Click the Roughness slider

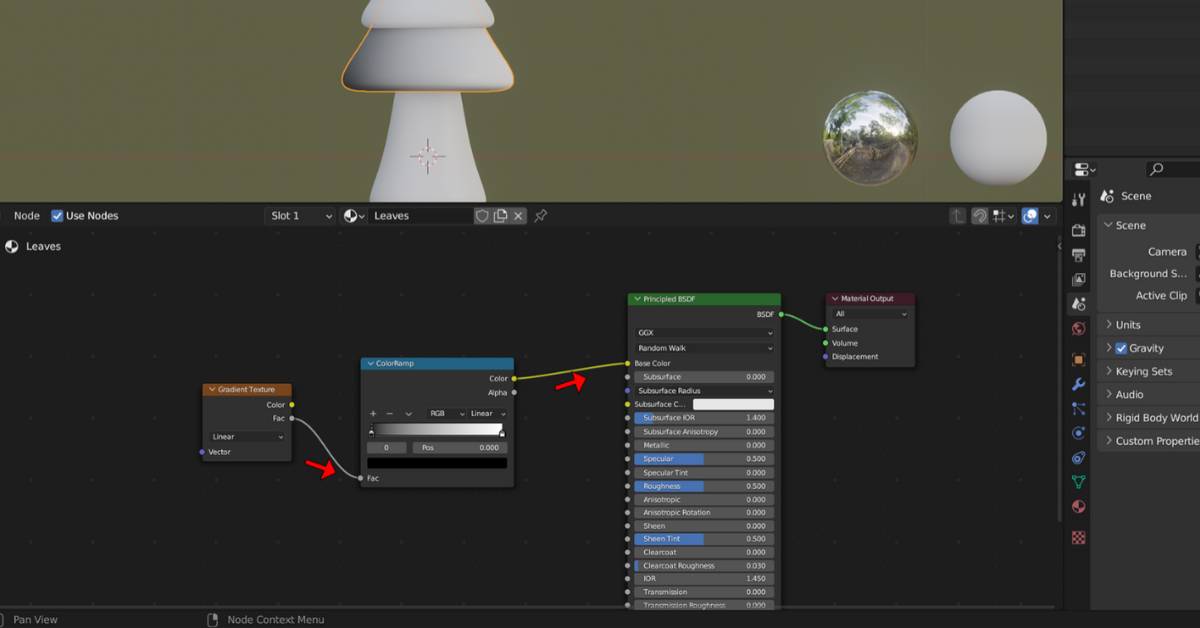click(704, 486)
